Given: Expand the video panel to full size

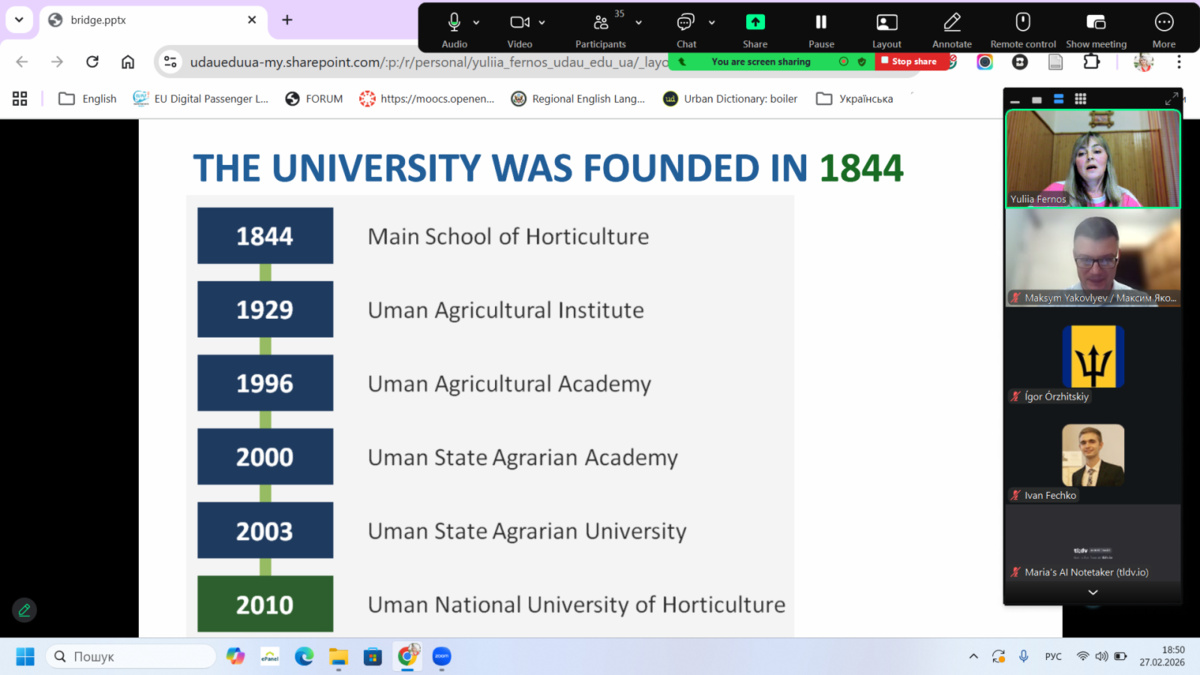Looking at the screenshot, I should (x=1171, y=99).
